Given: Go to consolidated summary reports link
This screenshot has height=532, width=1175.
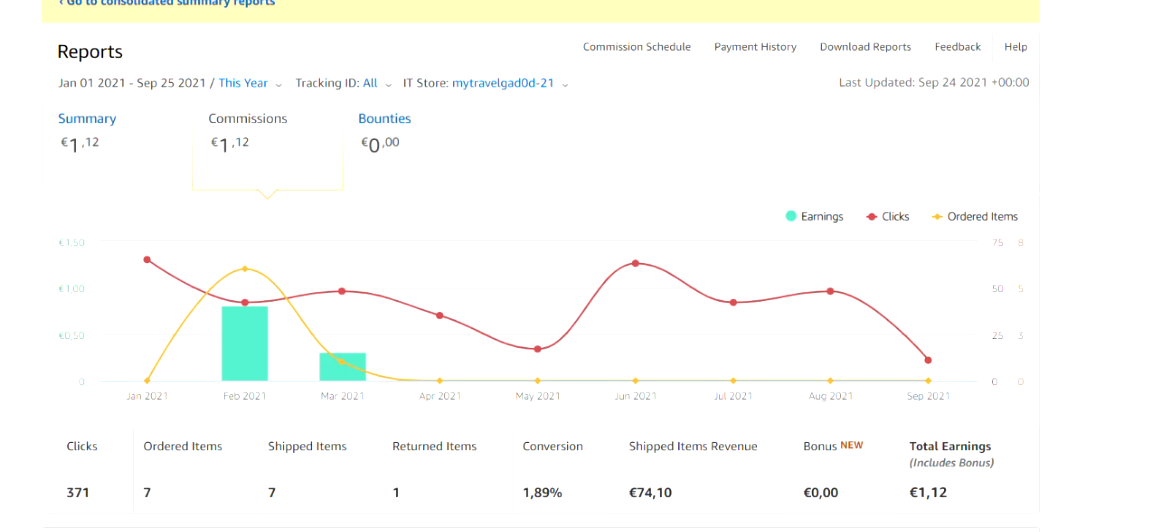Looking at the screenshot, I should [x=166, y=3].
